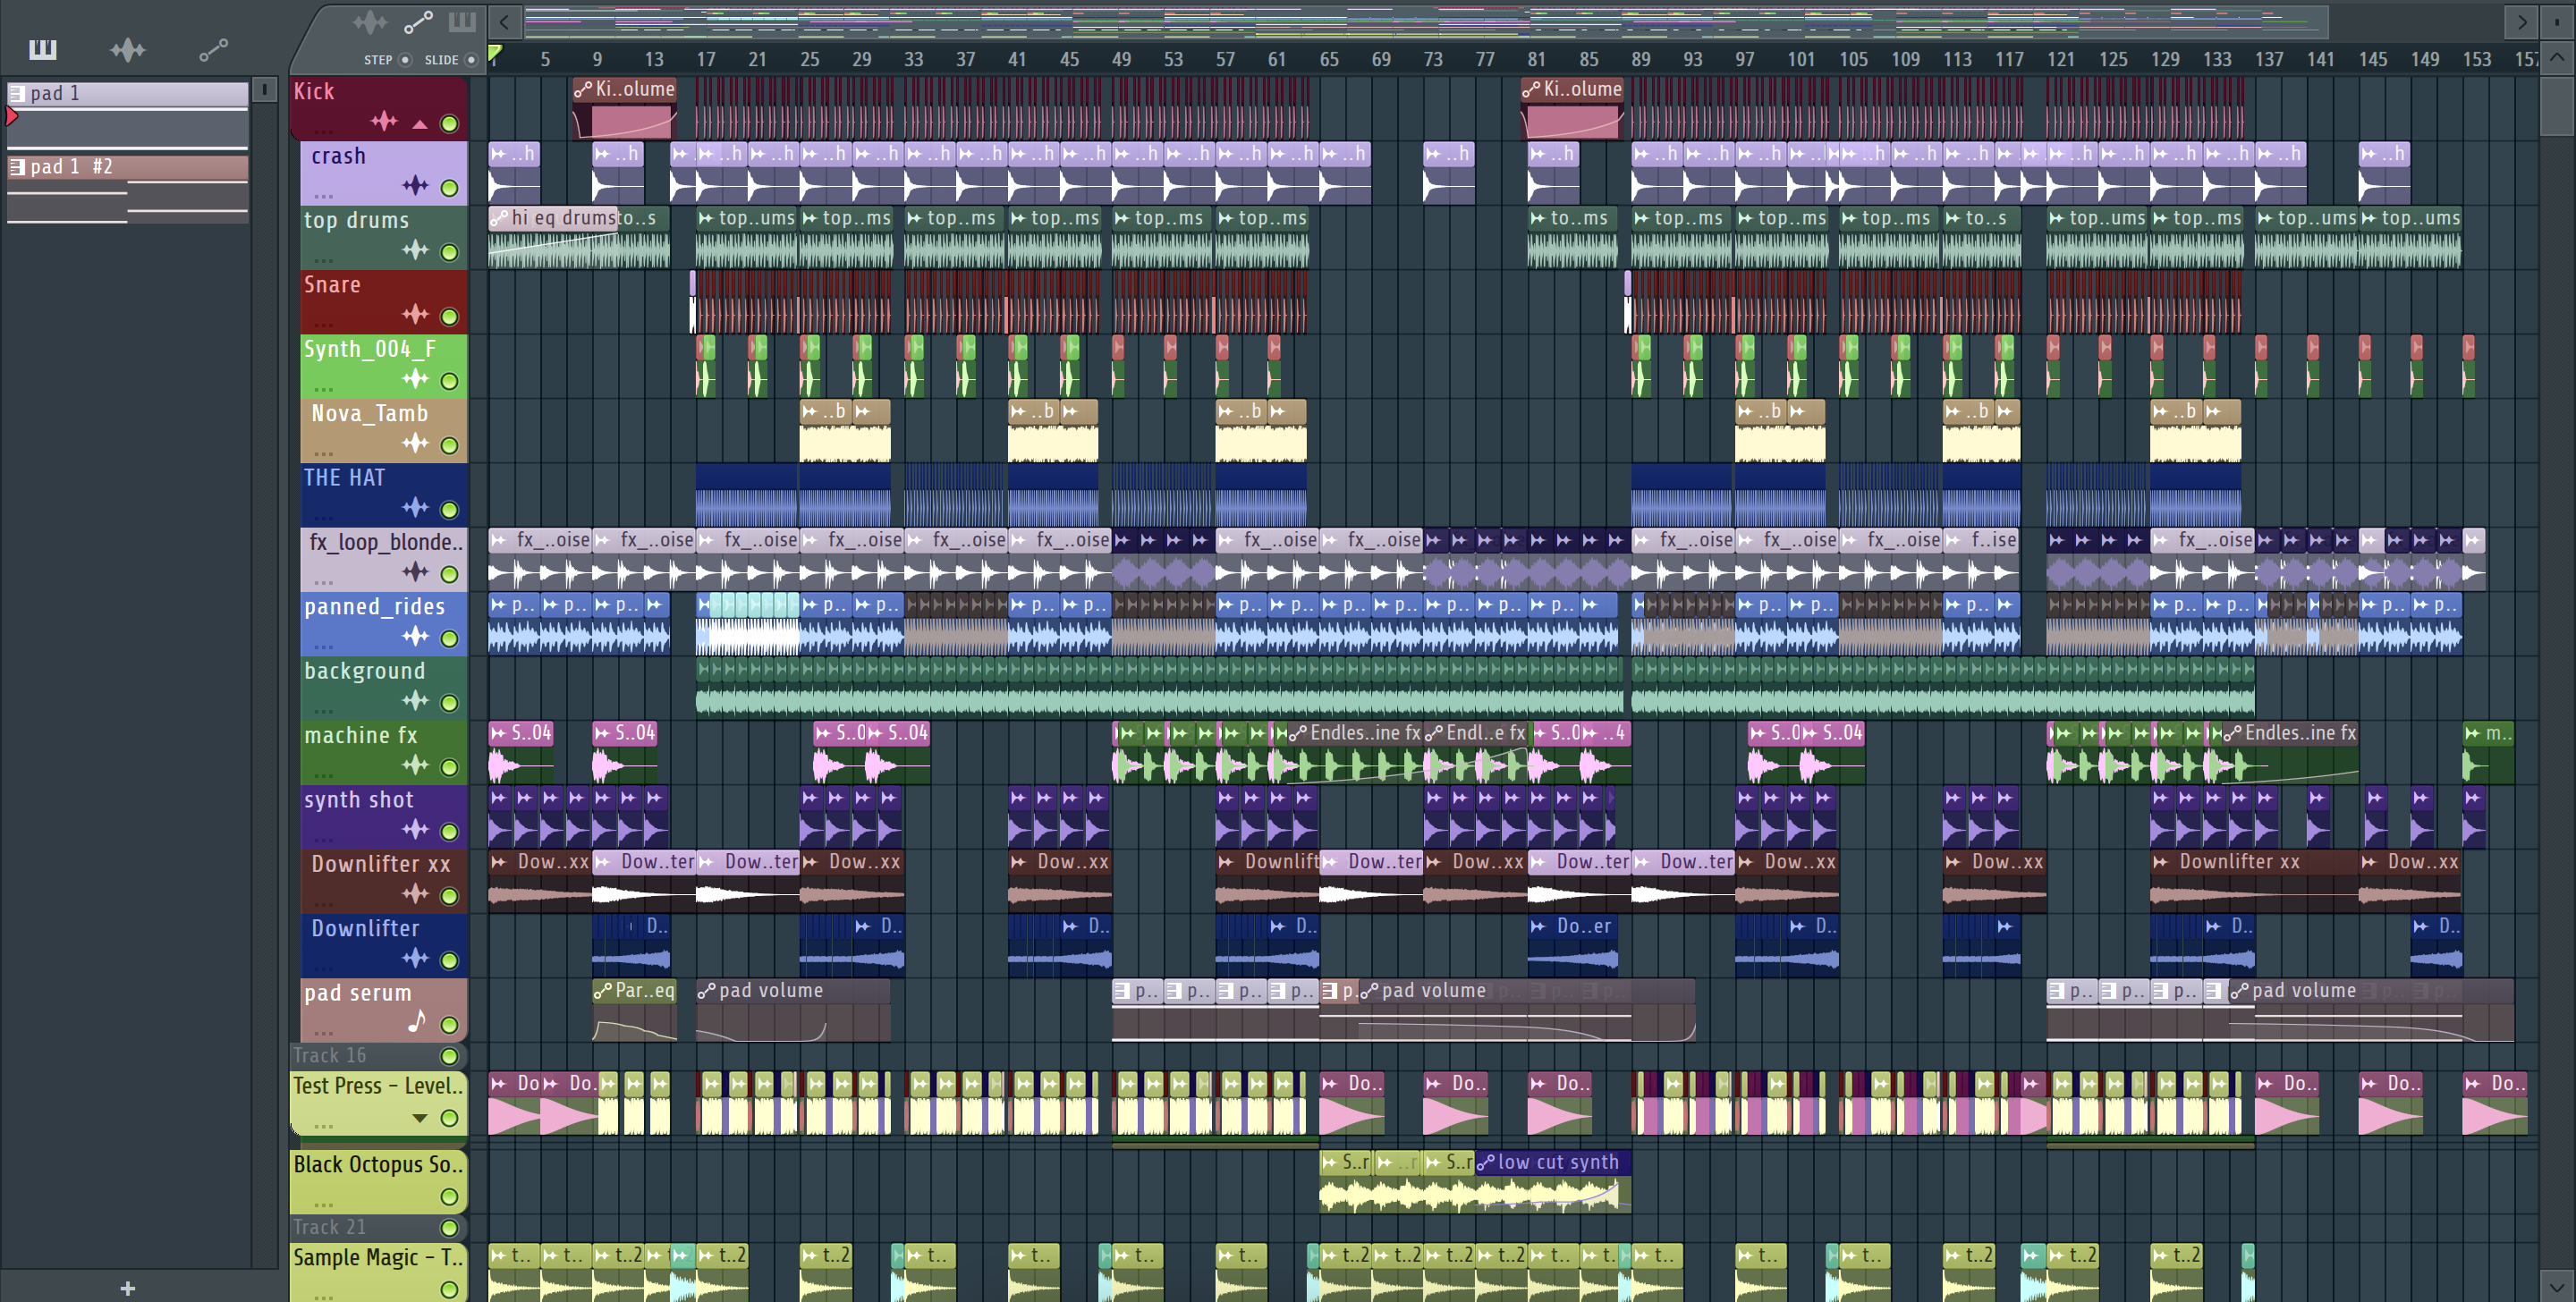Click the Snare track waveform icon

[x=415, y=314]
